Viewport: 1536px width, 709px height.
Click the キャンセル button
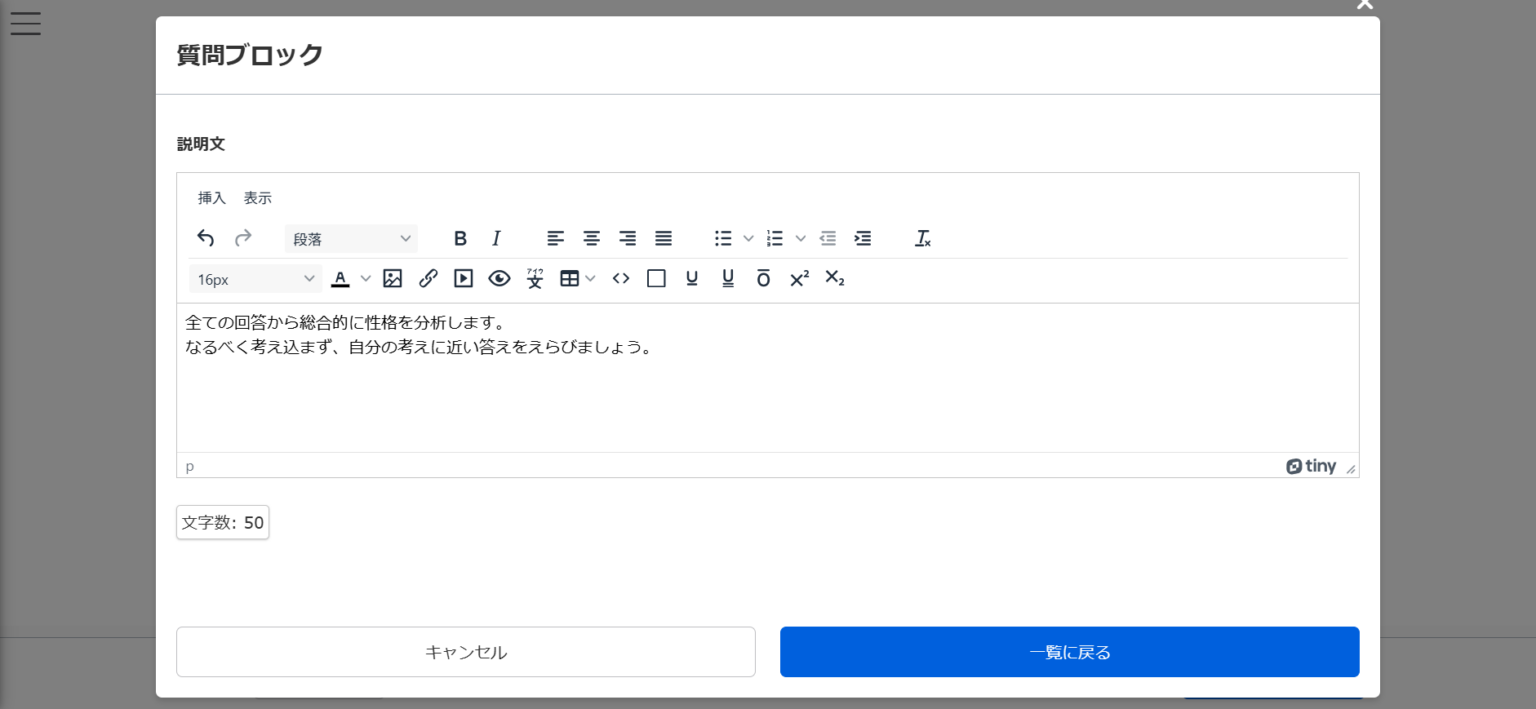click(466, 652)
